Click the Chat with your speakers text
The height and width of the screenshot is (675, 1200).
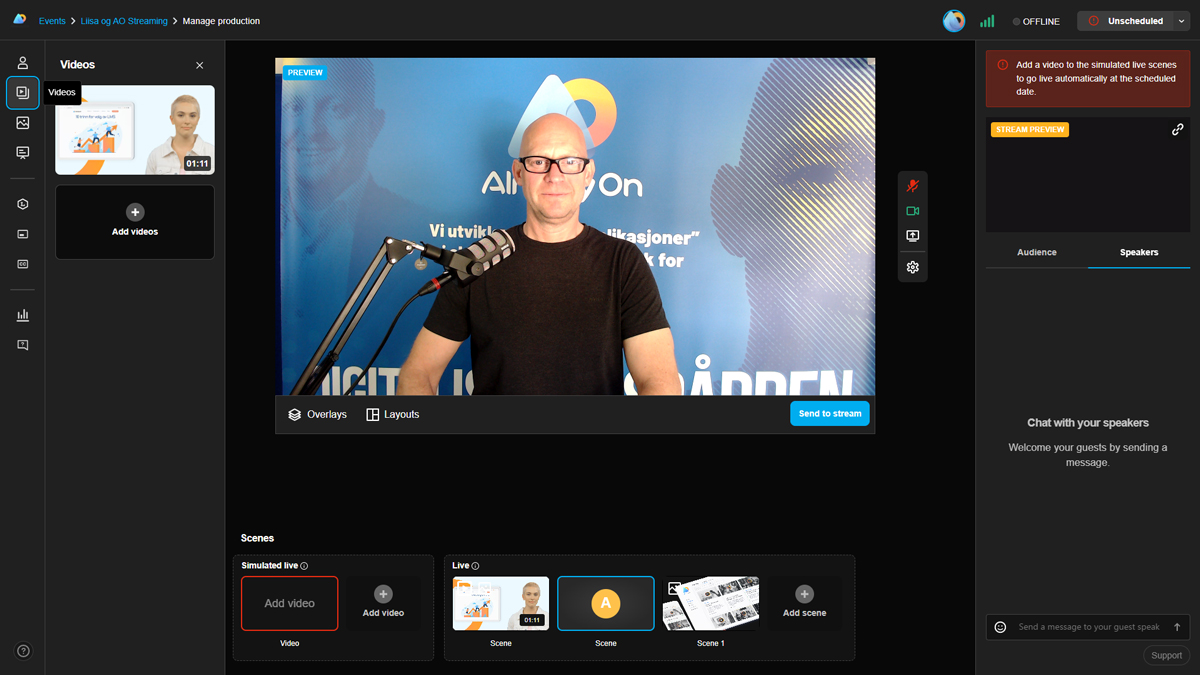(x=1088, y=423)
